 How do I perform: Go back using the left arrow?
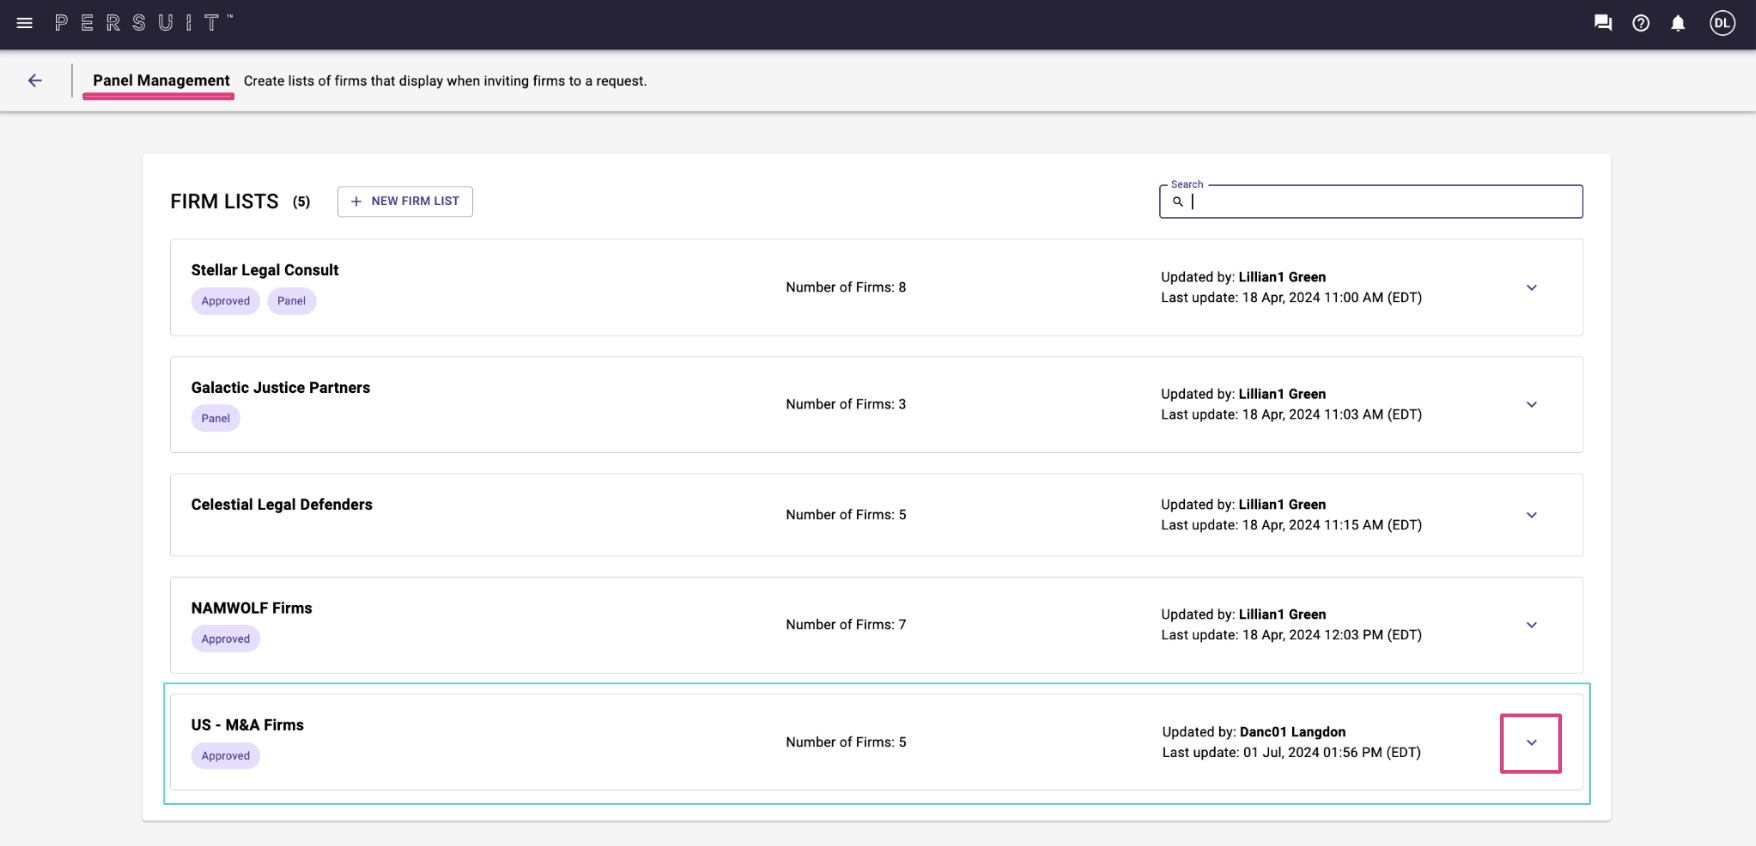tap(35, 81)
